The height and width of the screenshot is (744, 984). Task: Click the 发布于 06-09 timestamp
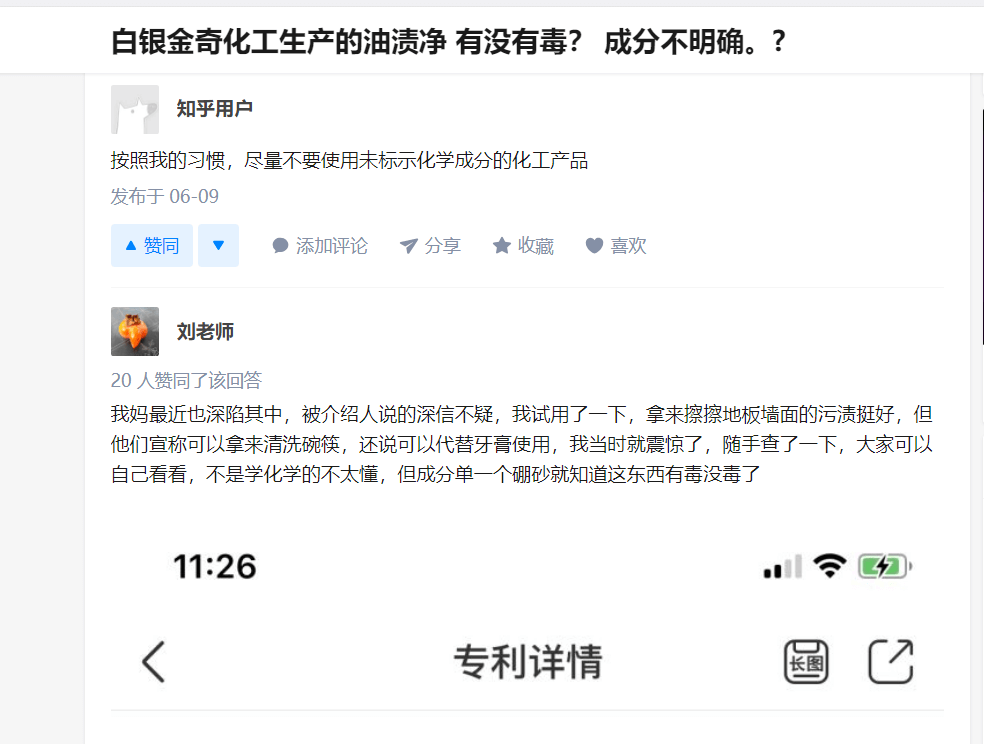(164, 196)
